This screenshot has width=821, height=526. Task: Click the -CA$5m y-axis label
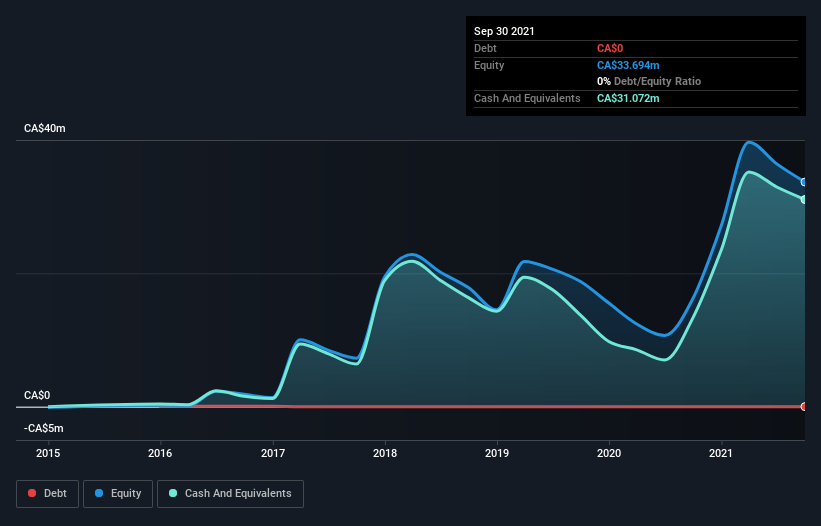pos(44,428)
